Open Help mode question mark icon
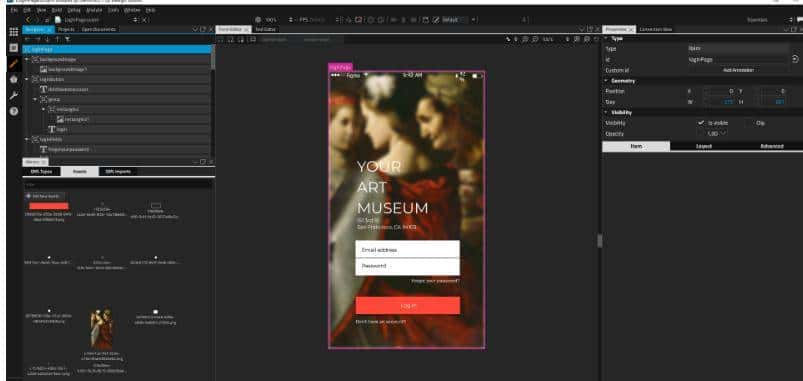This screenshot has width=803, height=381. coord(13,111)
